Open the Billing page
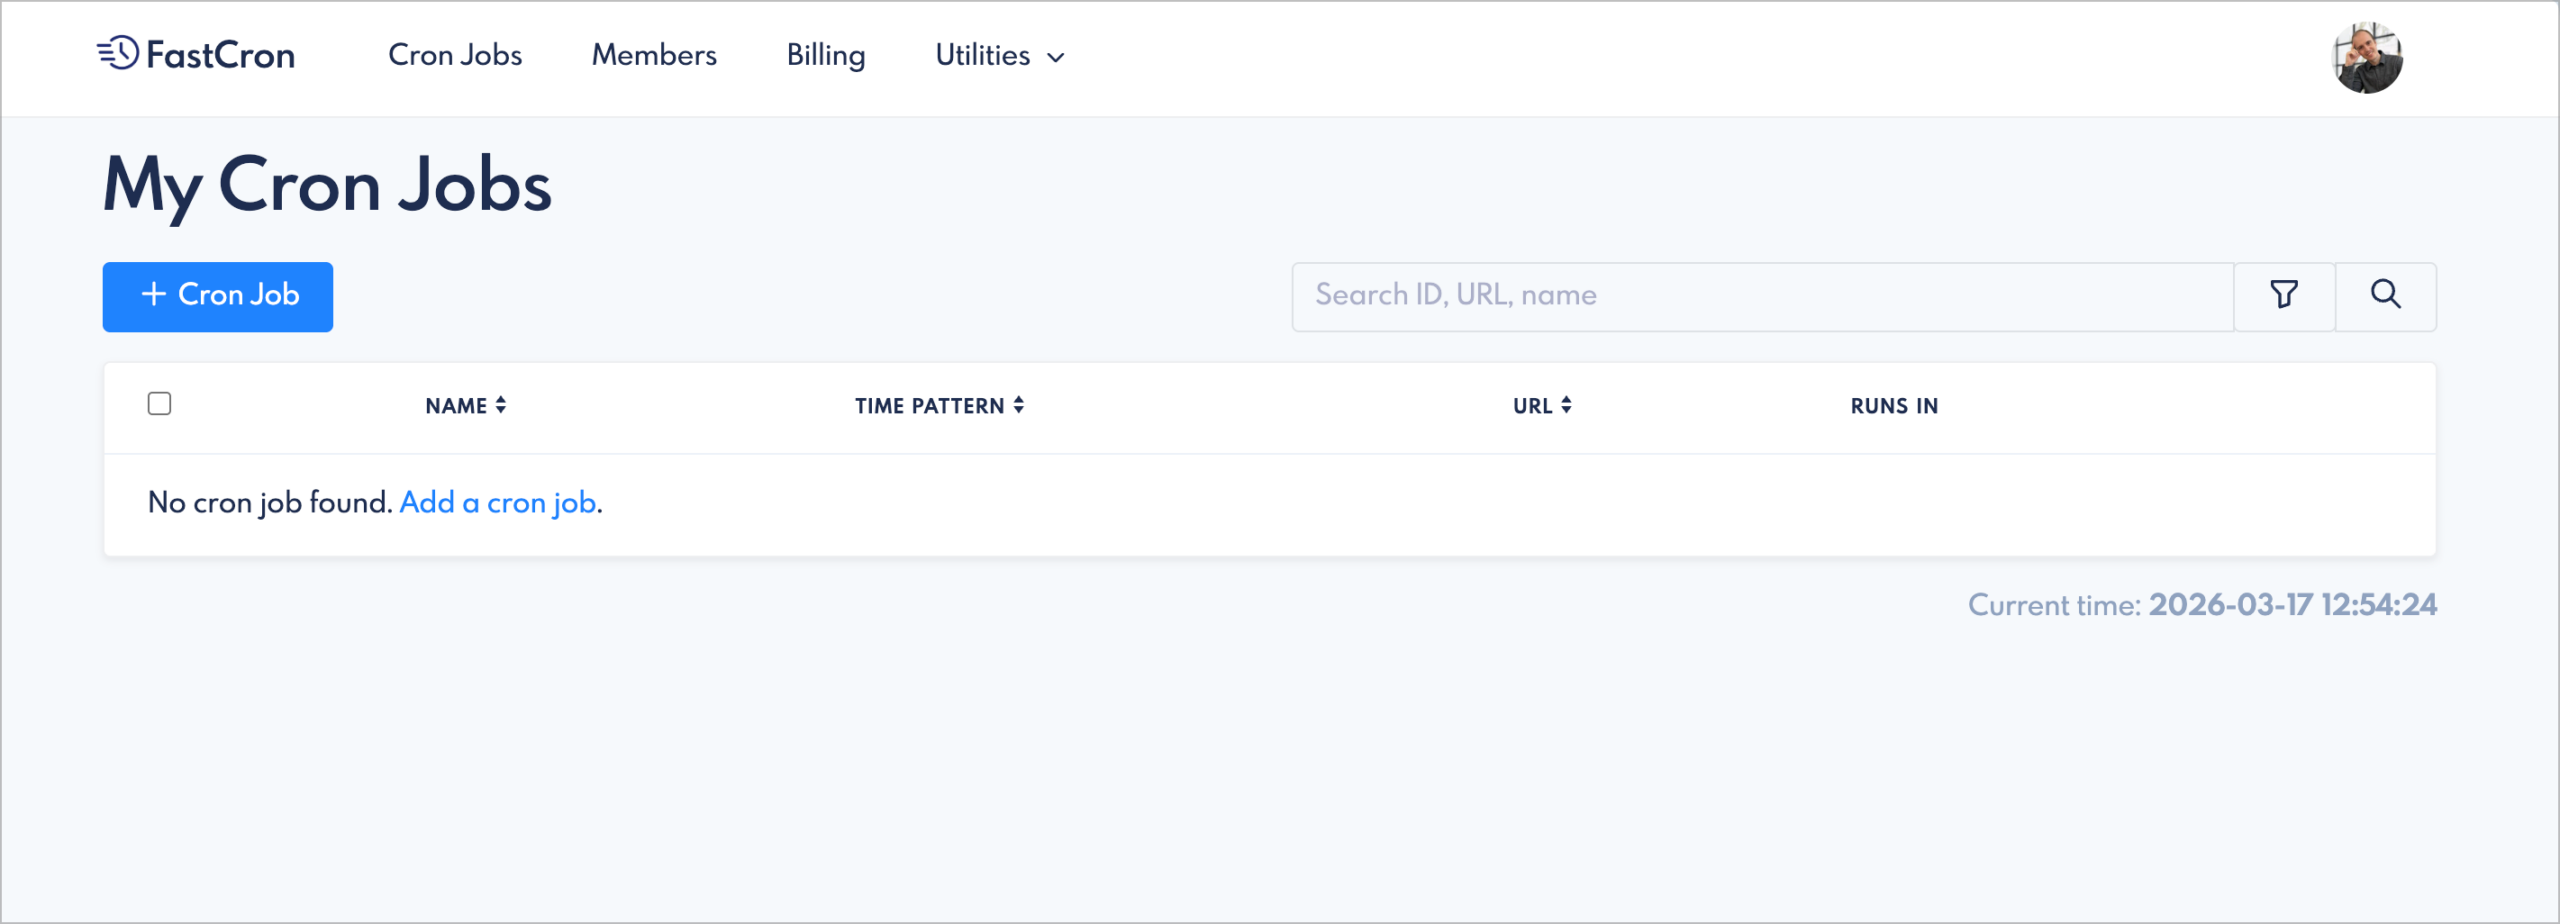This screenshot has width=2560, height=924. point(825,56)
